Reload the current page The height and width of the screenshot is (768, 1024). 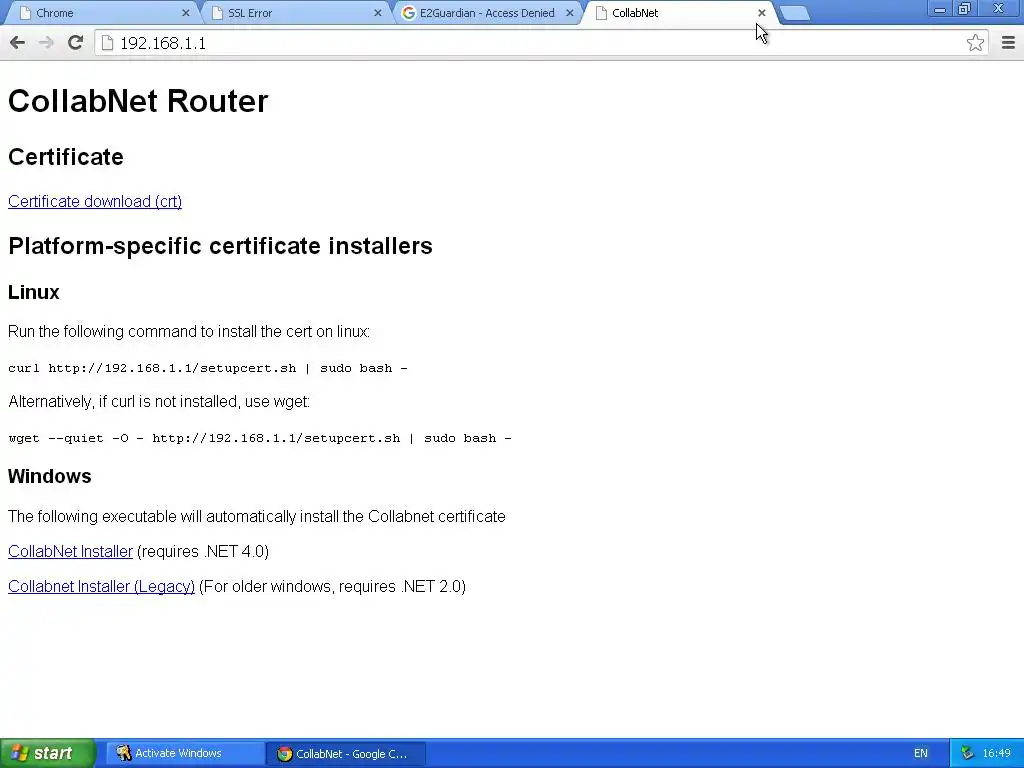coord(75,43)
